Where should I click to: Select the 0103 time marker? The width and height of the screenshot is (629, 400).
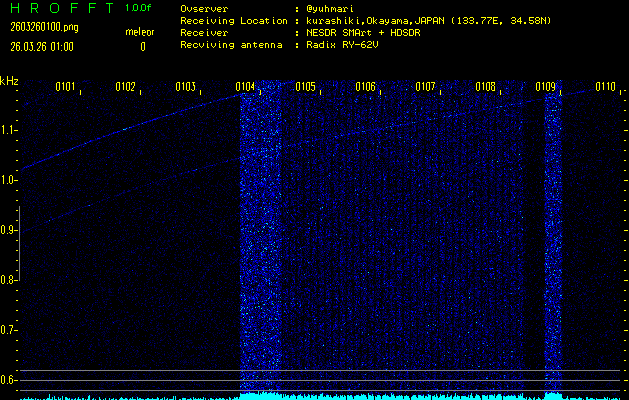185,87
